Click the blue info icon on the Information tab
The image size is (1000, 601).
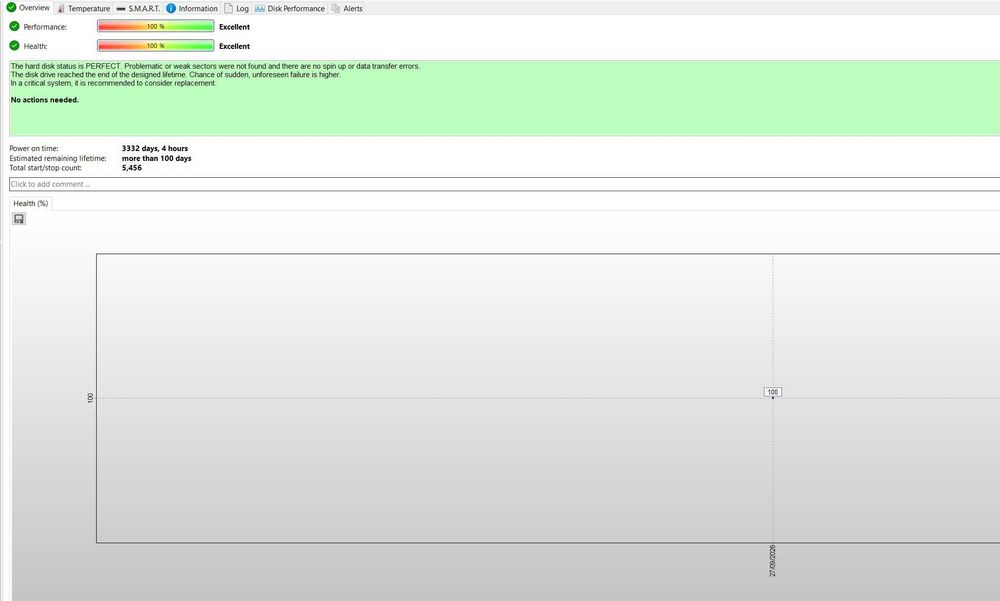pos(171,8)
